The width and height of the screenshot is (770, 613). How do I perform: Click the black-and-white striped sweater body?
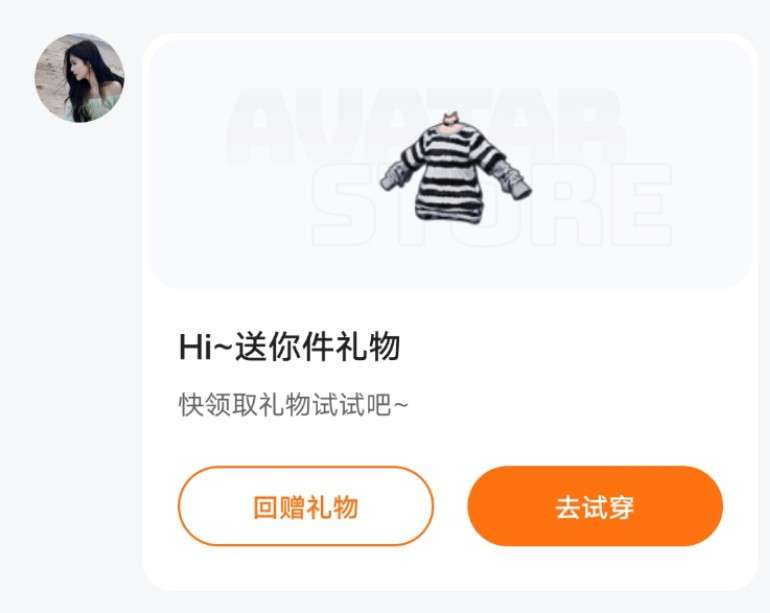point(451,176)
